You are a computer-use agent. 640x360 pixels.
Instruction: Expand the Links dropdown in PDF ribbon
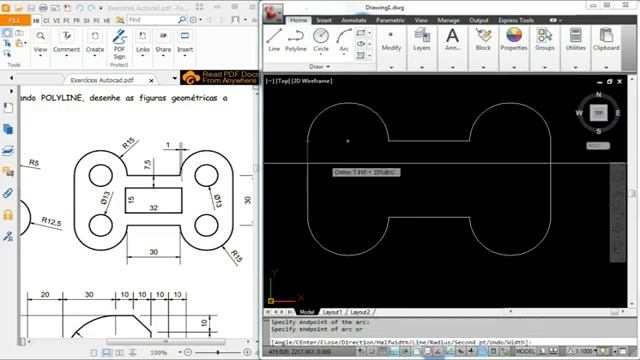click(142, 56)
